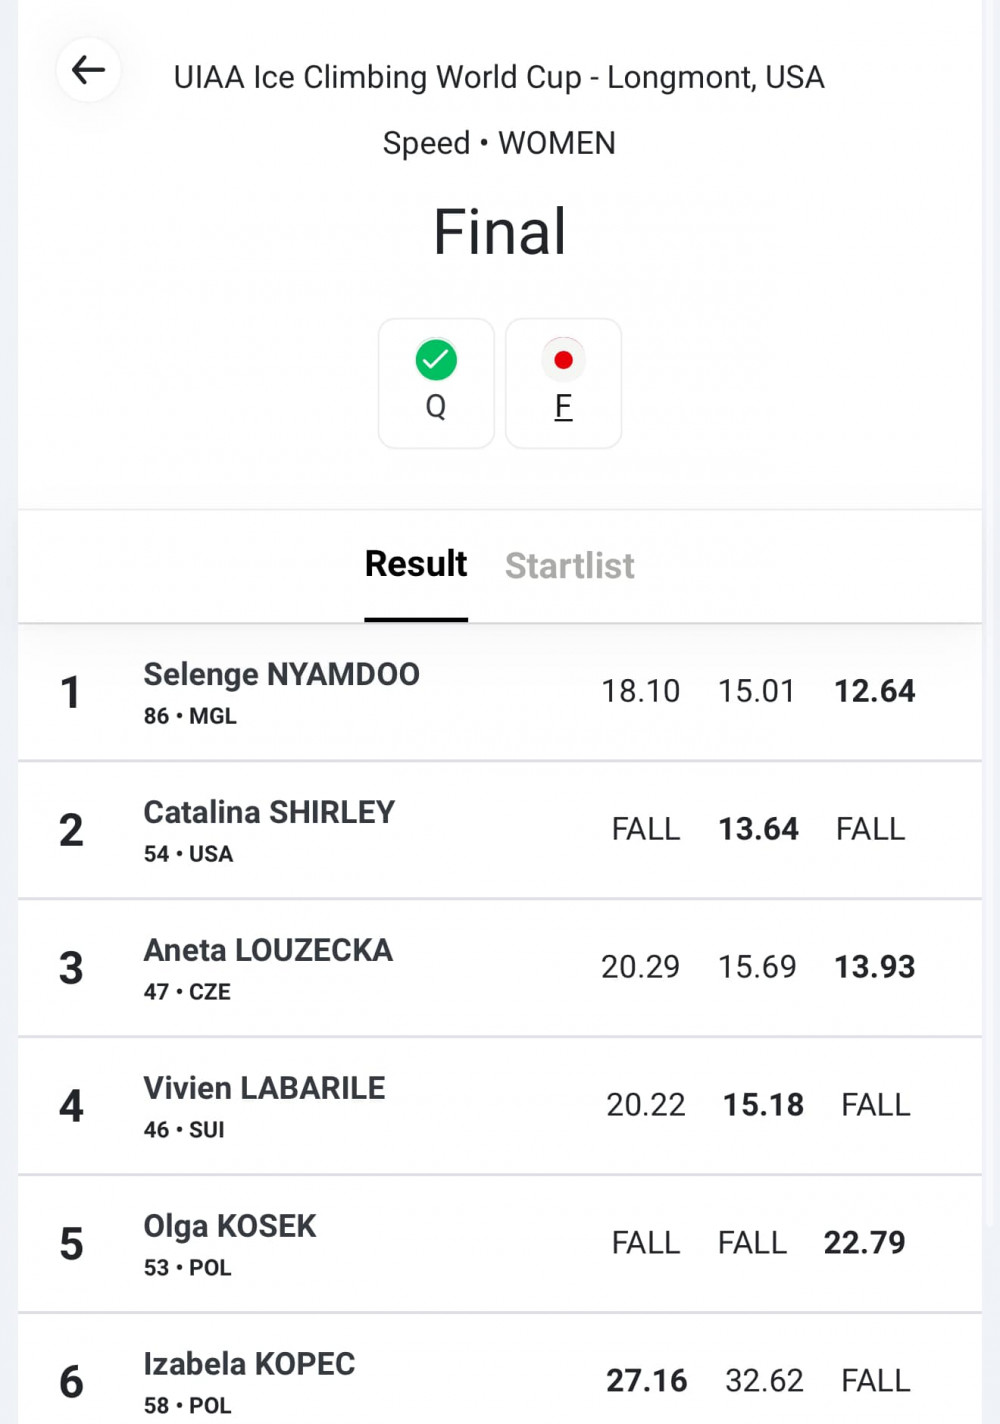Select Olga KOSEK result row

click(500, 1244)
